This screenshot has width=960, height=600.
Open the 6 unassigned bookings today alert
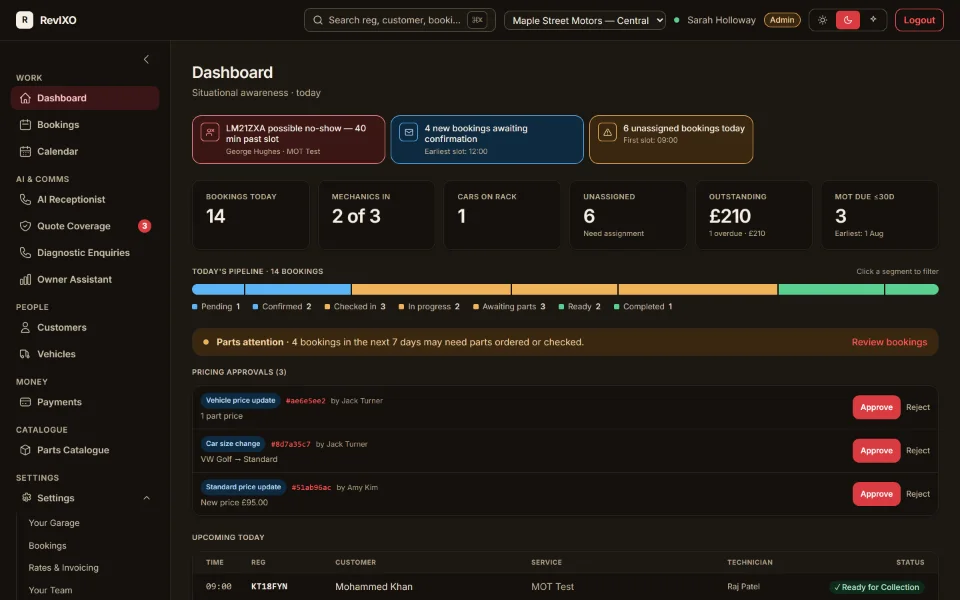(671, 140)
